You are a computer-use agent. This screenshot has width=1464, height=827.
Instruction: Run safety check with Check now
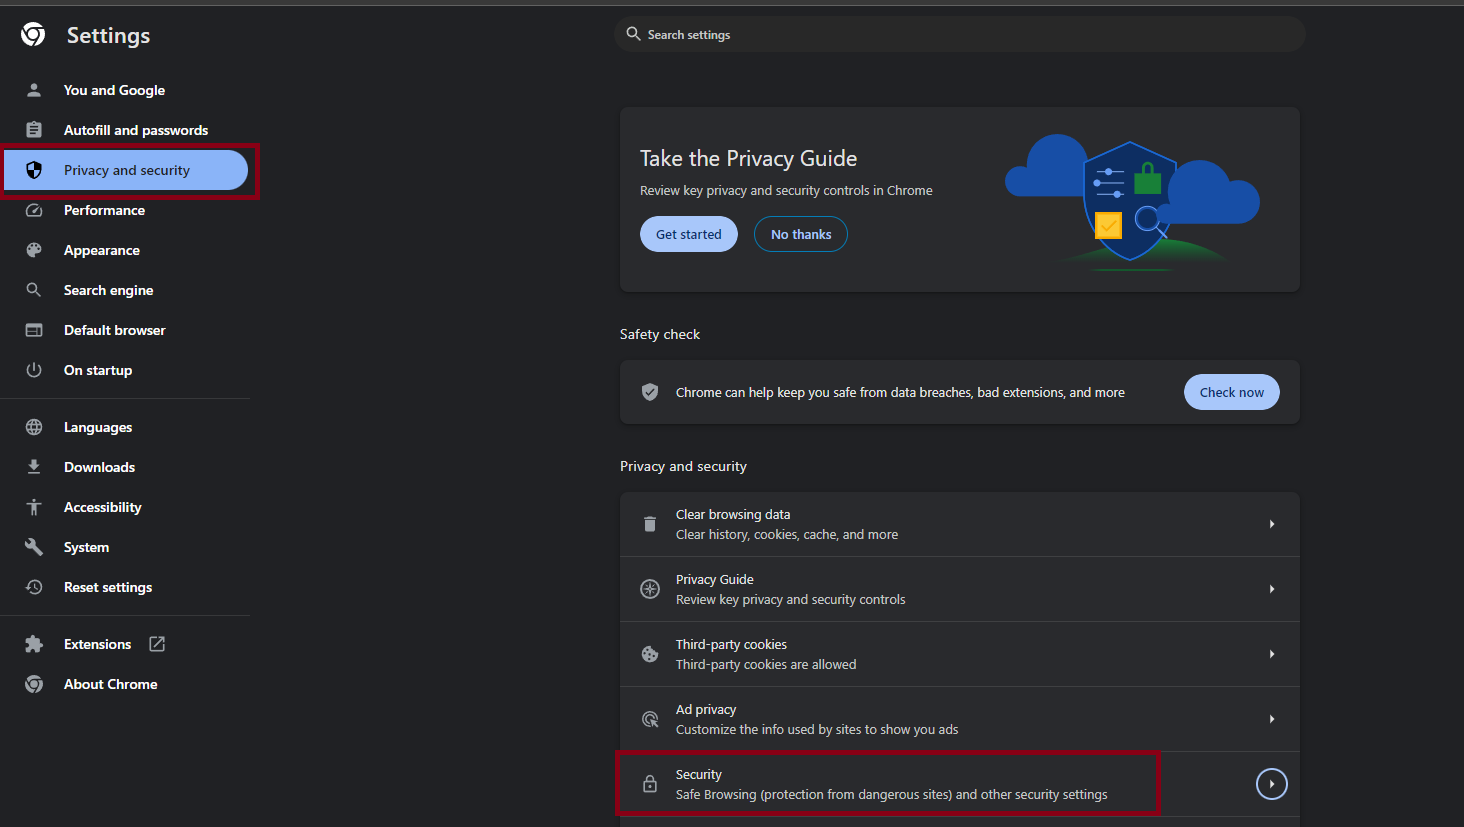1231,392
